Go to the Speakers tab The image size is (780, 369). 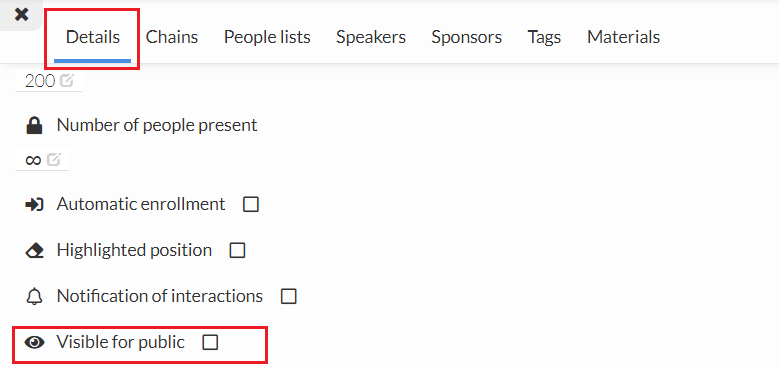pyautogui.click(x=371, y=37)
